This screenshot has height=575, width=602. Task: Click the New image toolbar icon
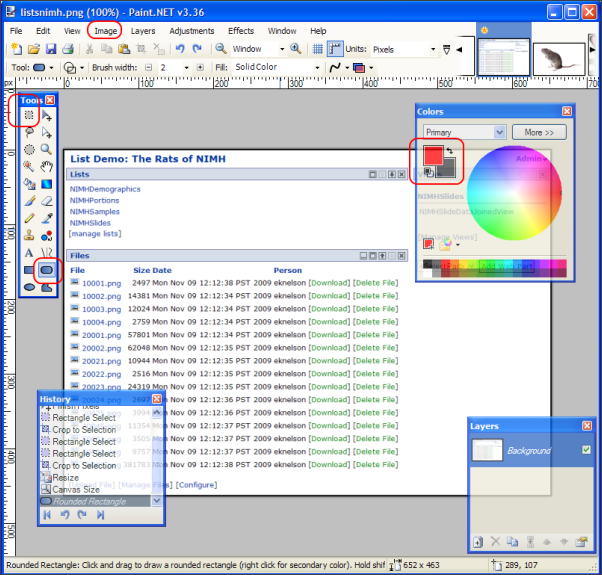point(17,49)
